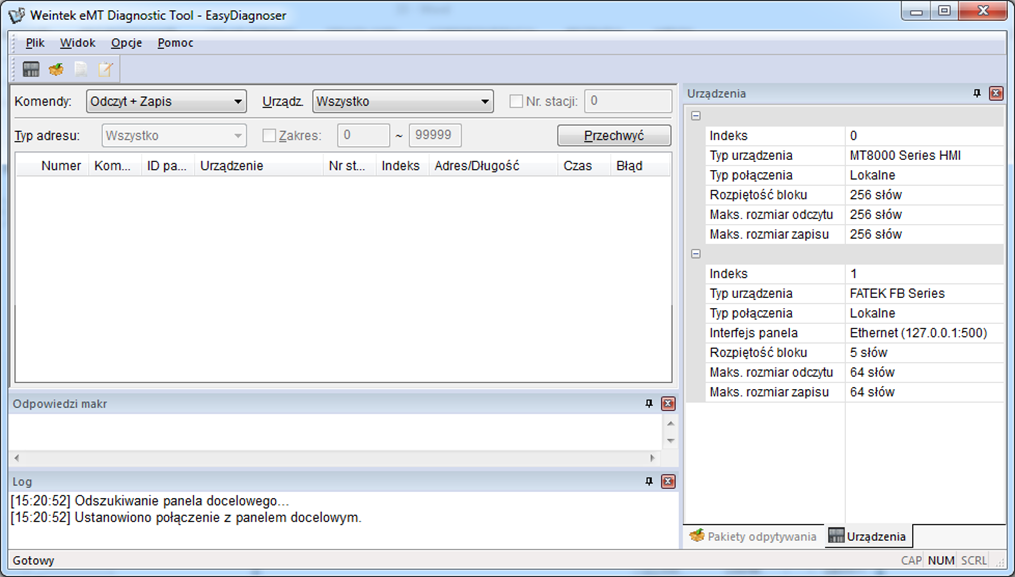Click the Przechwyć button
The height and width of the screenshot is (577, 1015).
coord(614,135)
